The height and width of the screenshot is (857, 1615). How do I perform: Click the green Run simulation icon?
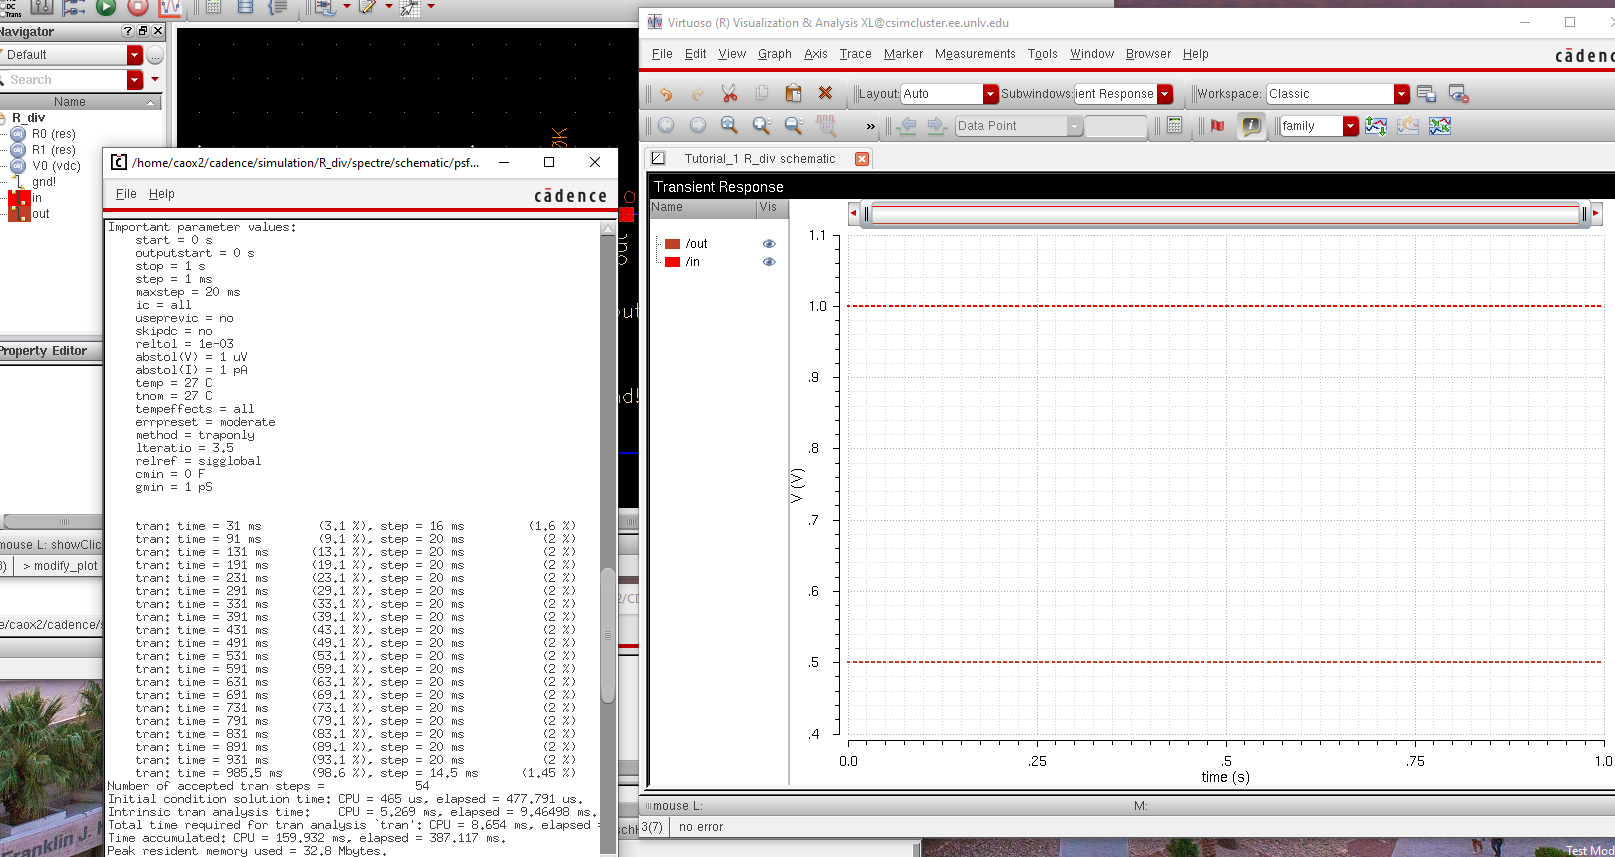click(106, 7)
